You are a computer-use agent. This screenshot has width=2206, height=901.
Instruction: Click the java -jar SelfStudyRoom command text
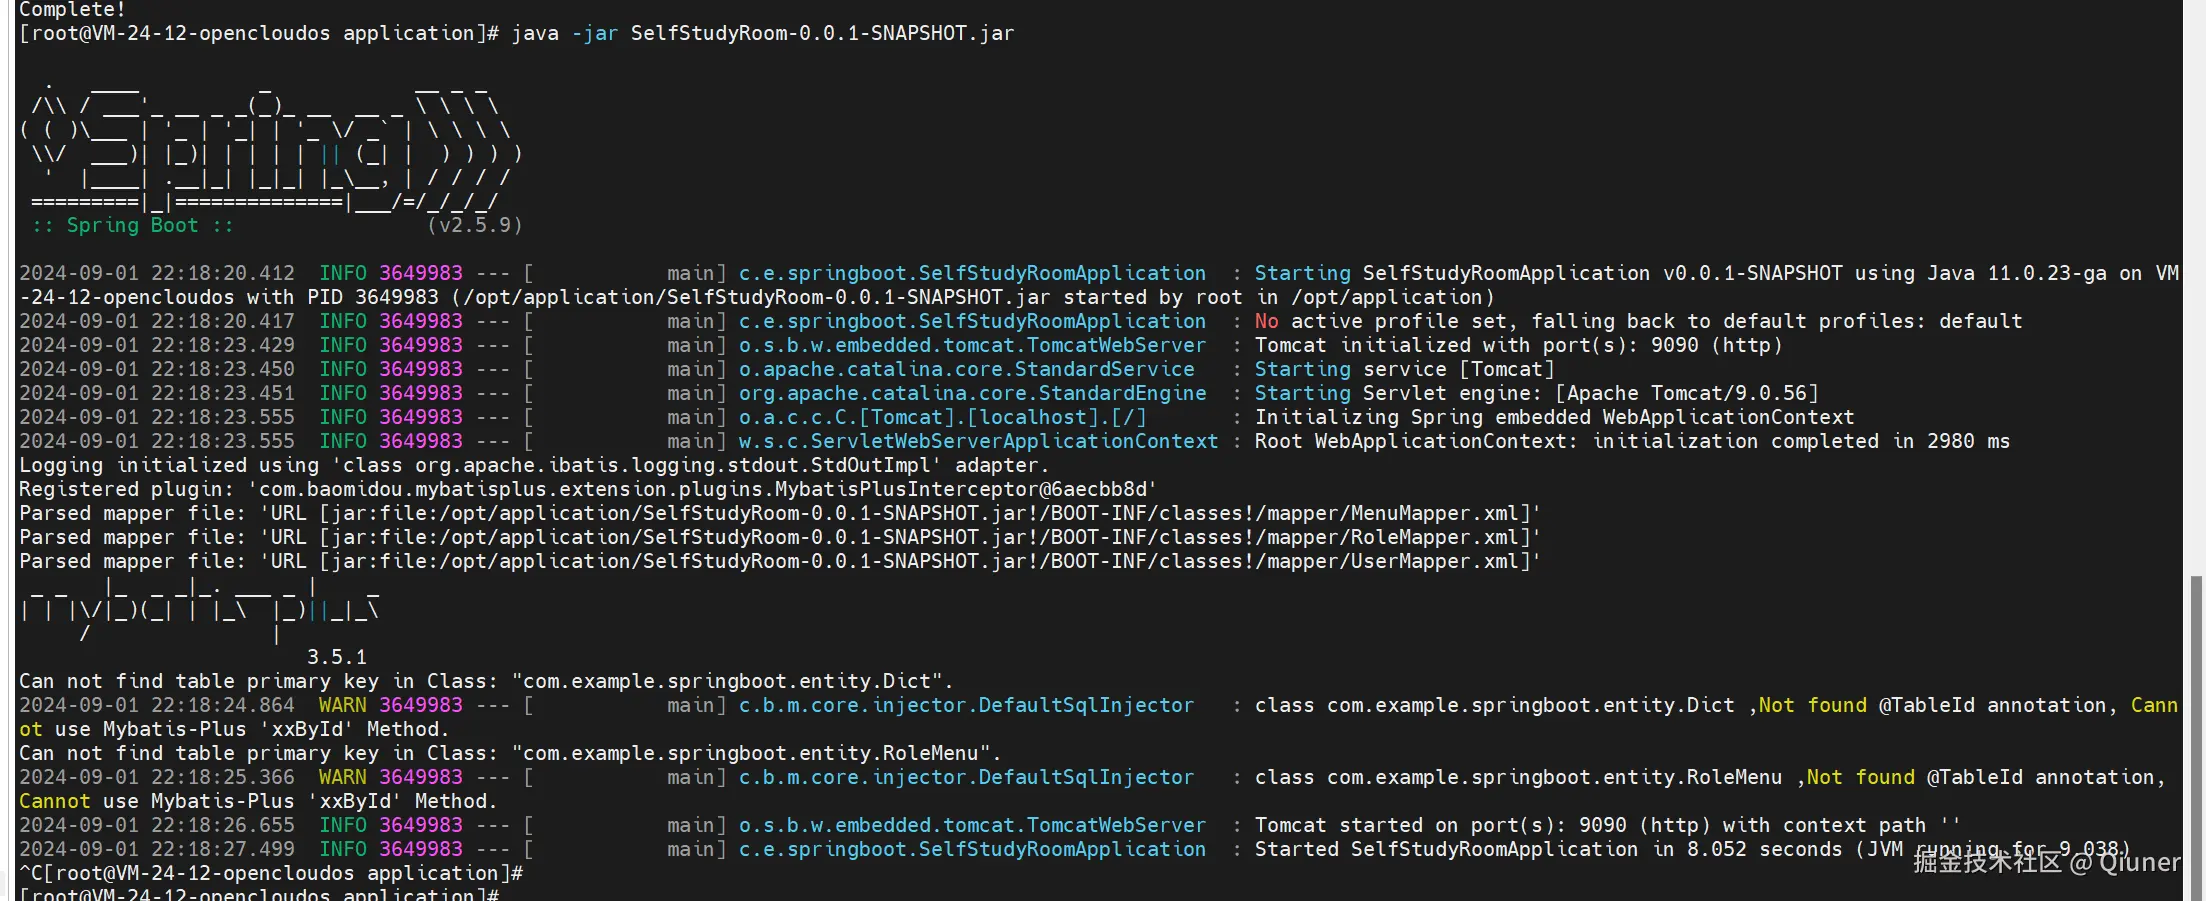[x=763, y=33]
